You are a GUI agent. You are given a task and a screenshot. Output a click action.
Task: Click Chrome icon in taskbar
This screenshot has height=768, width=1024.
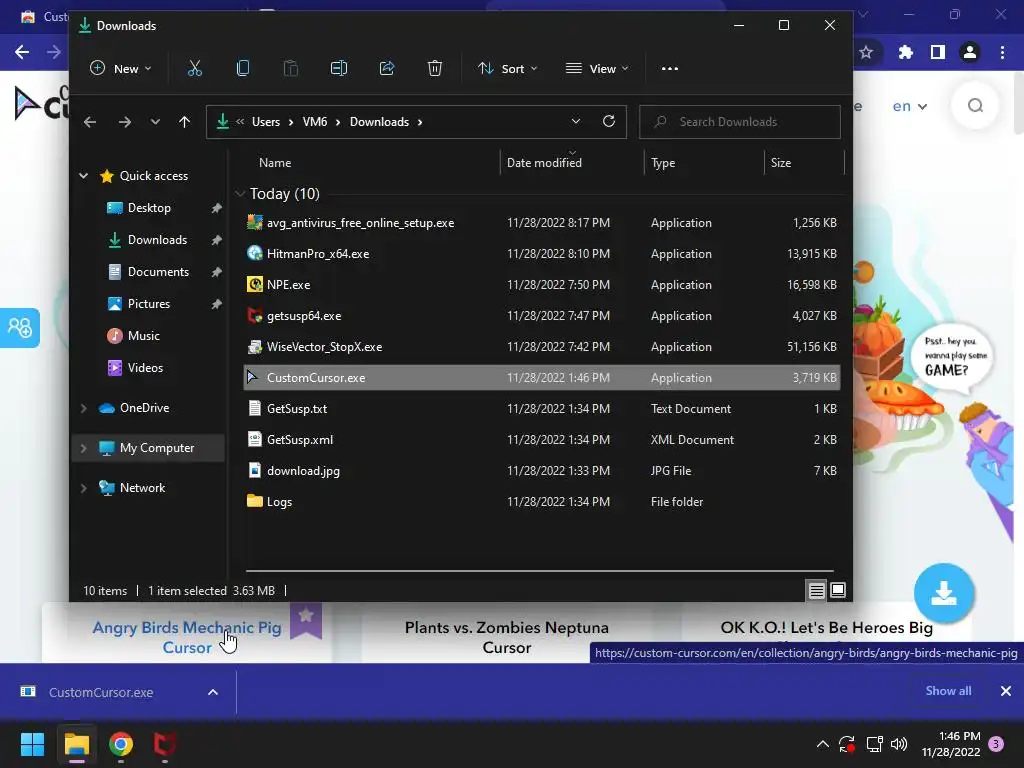121,744
